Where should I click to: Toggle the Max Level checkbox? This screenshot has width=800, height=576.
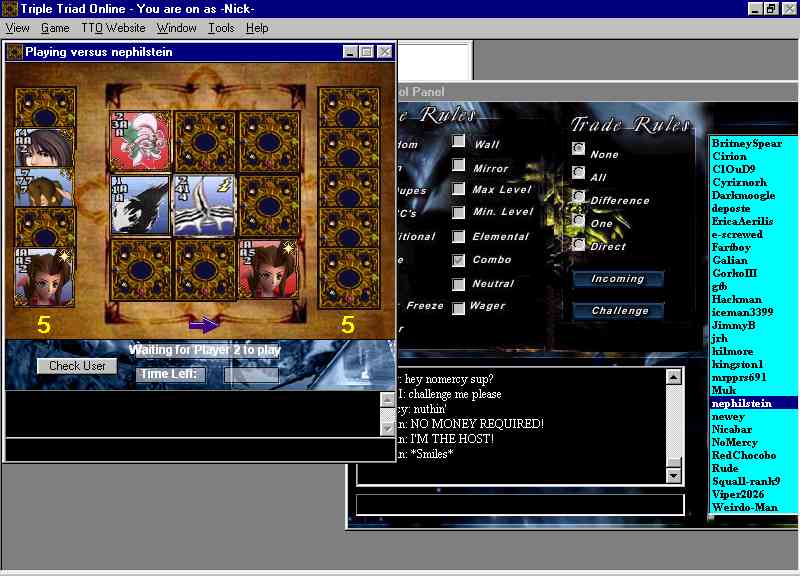[459, 189]
